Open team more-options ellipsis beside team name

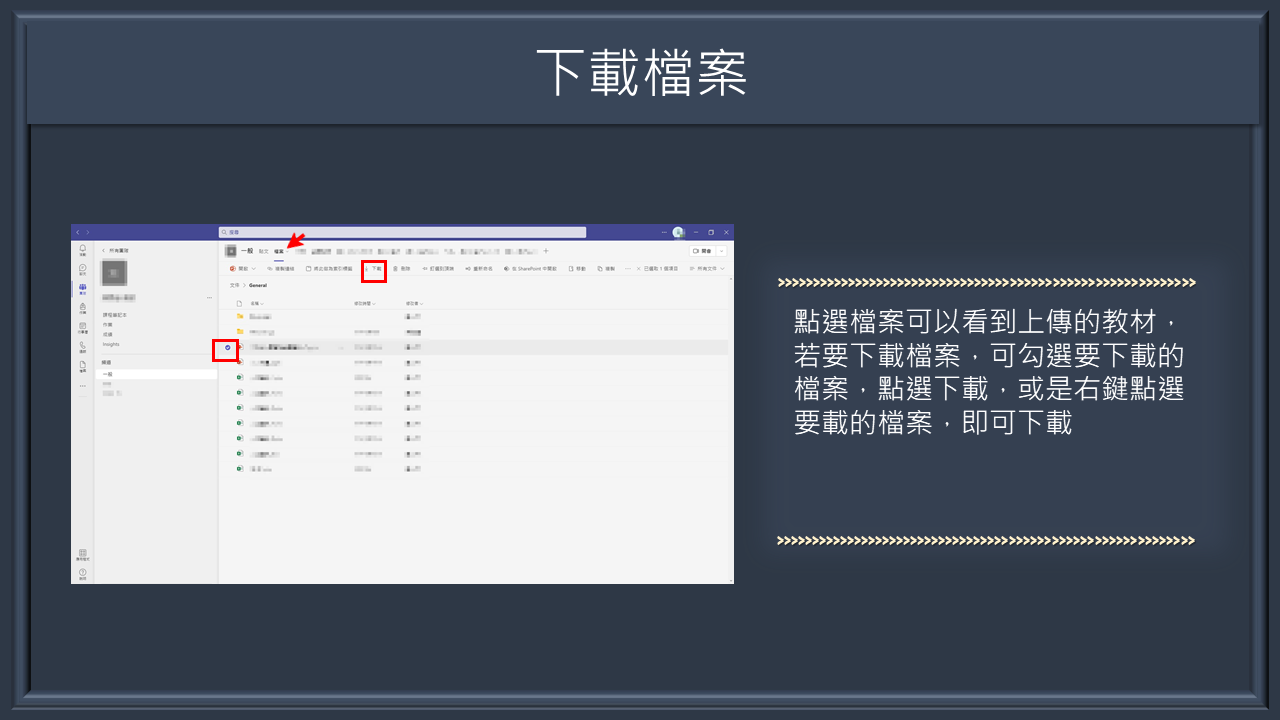click(209, 298)
